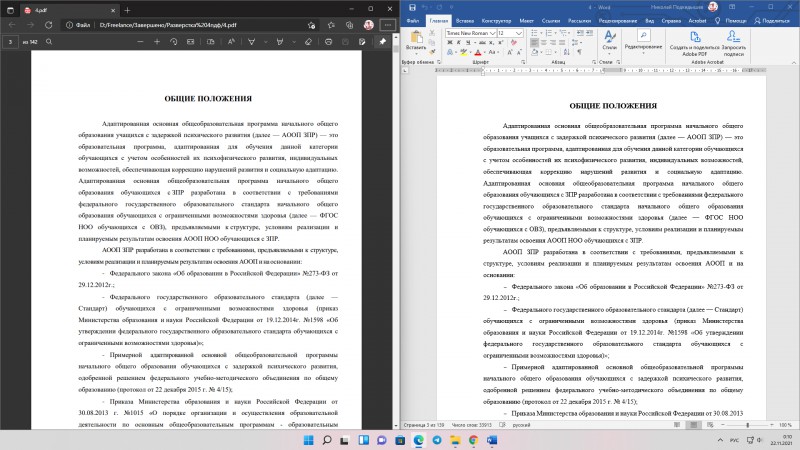Switch to the Word Acrobat tab

[x=697, y=21]
